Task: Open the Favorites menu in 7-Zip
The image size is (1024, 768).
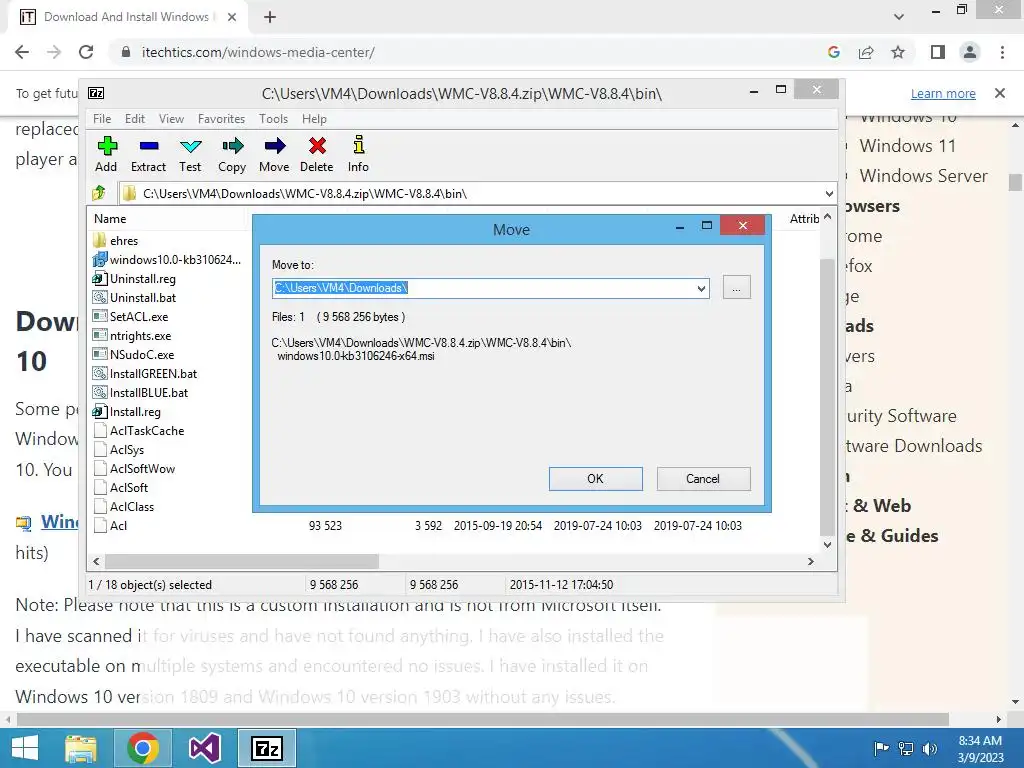Action: pyautogui.click(x=221, y=119)
